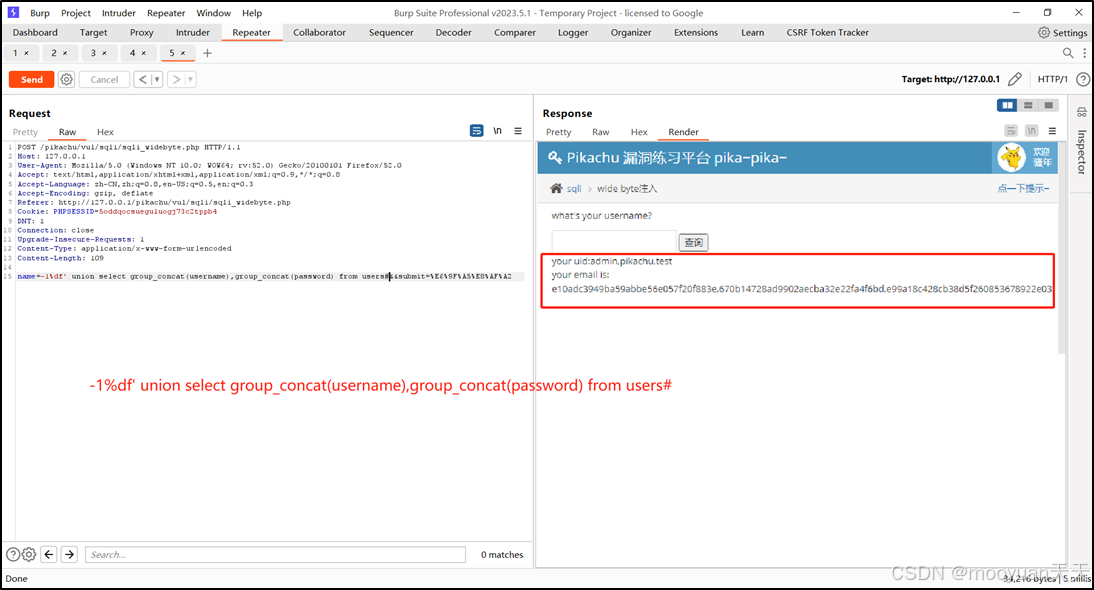1094x590 pixels.
Task: Open the Proxy tab
Action: coord(142,33)
